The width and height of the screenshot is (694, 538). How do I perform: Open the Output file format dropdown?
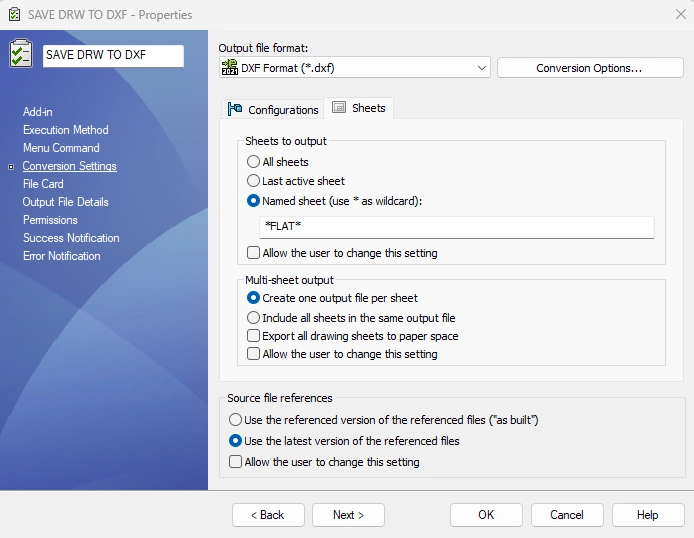355,68
